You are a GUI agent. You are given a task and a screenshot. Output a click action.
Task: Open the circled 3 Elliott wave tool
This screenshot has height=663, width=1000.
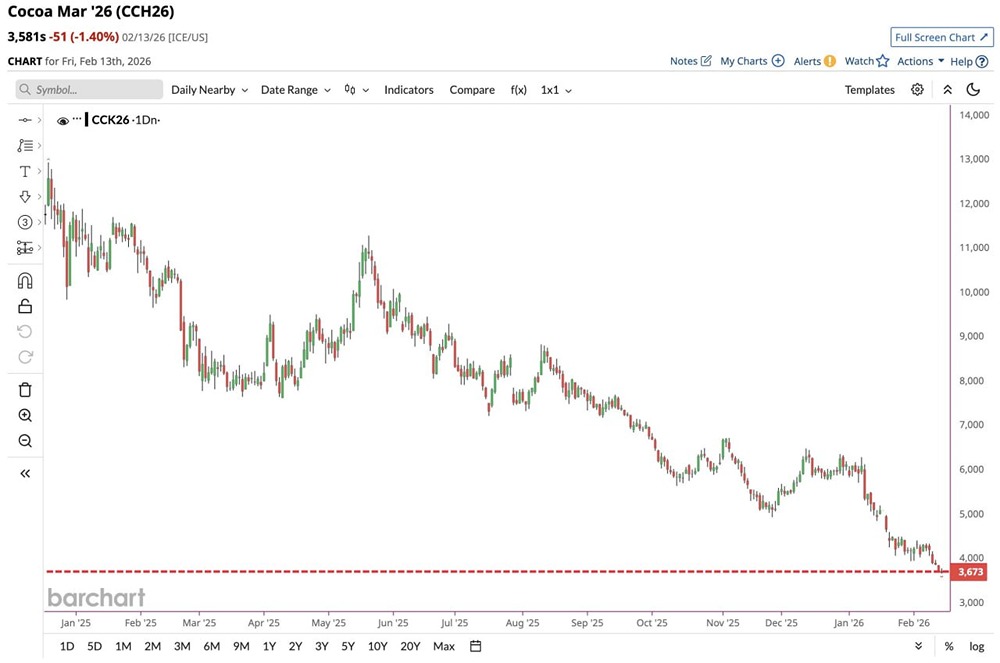[x=24, y=222]
